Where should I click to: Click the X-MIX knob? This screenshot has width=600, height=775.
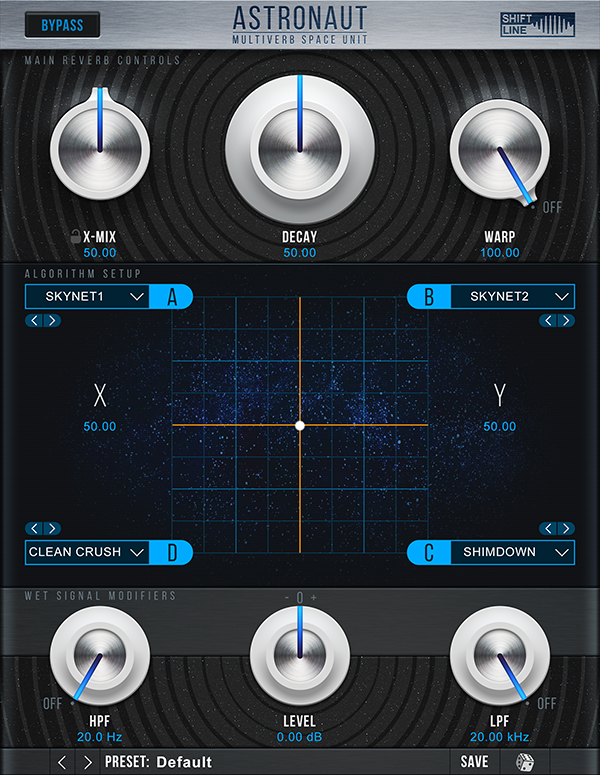(x=100, y=149)
